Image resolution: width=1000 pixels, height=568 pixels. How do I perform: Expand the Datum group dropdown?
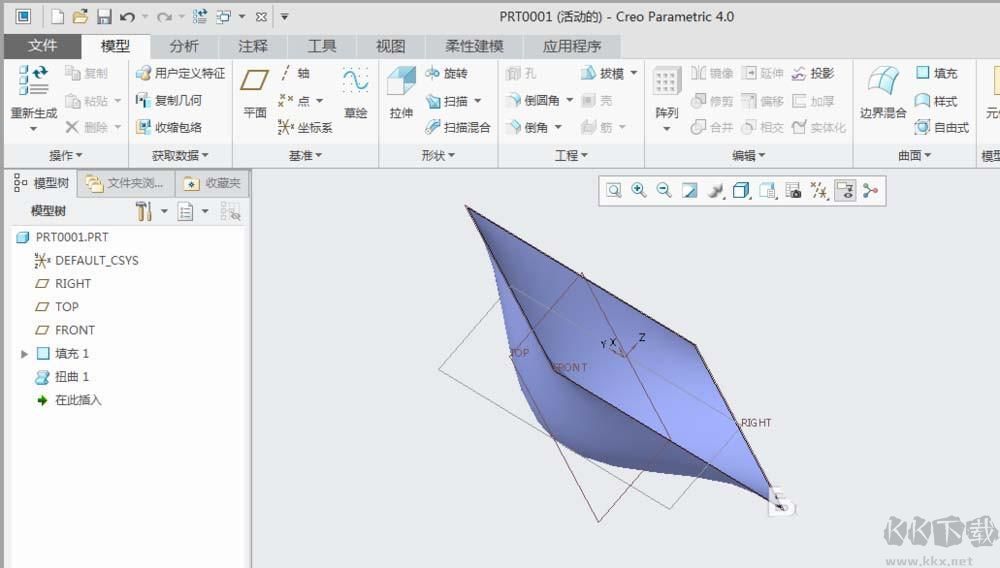point(305,155)
